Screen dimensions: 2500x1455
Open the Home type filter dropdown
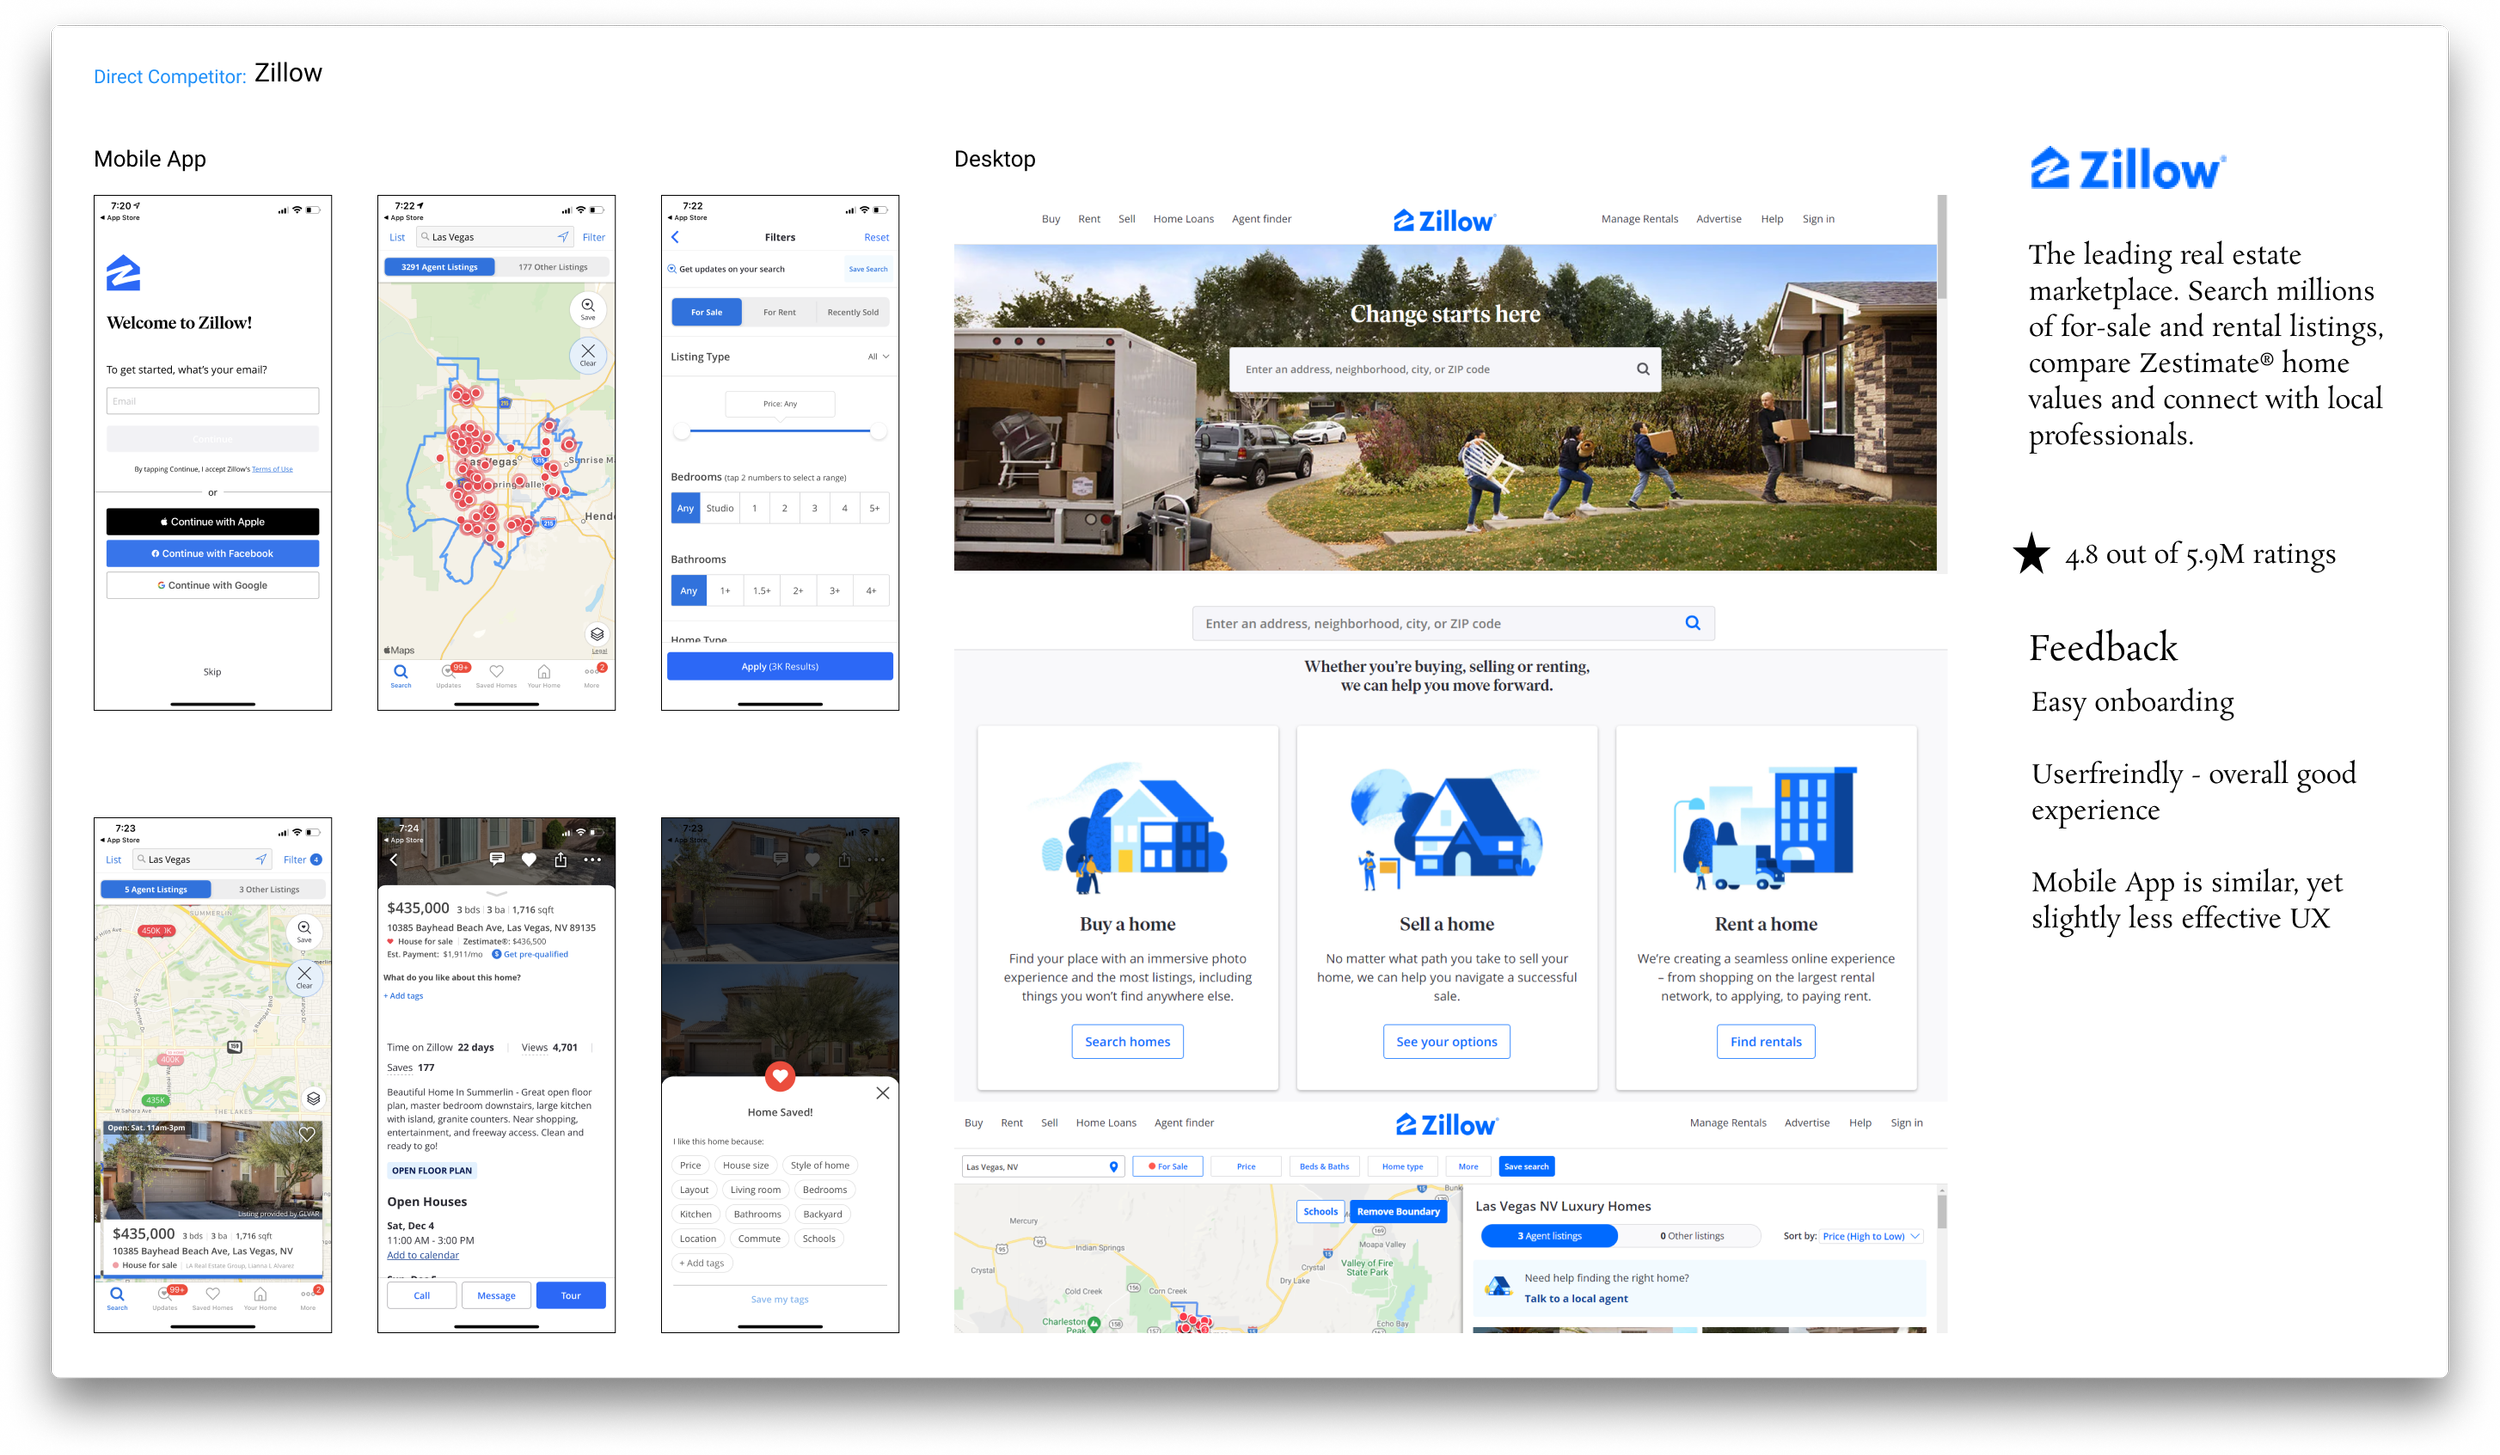point(1402,1167)
